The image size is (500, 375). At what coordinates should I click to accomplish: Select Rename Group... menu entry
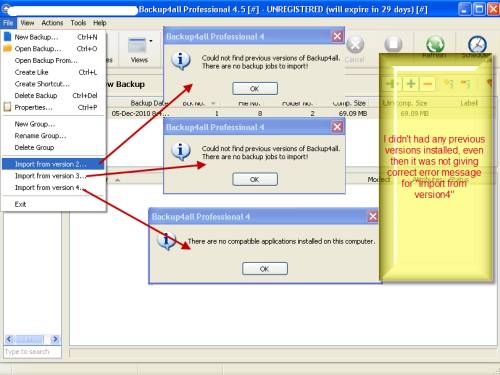click(x=54, y=136)
